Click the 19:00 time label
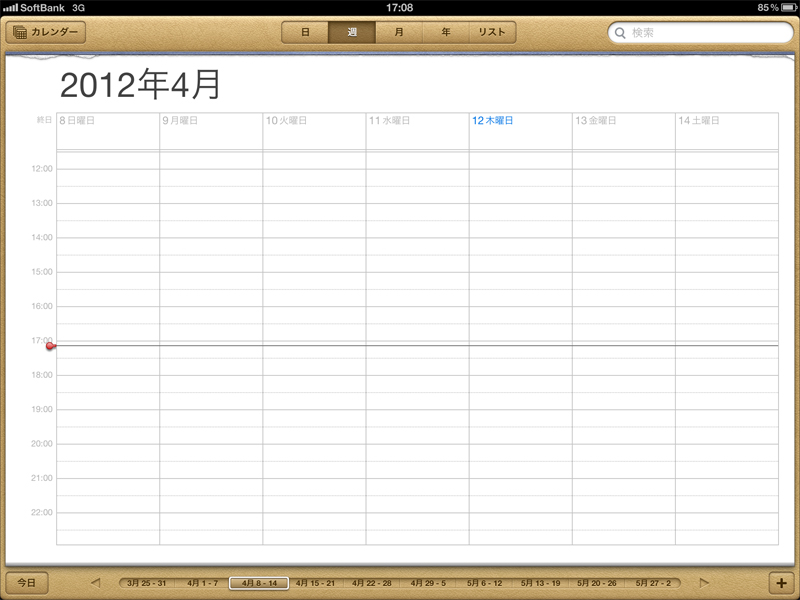The width and height of the screenshot is (800, 600). coord(42,409)
